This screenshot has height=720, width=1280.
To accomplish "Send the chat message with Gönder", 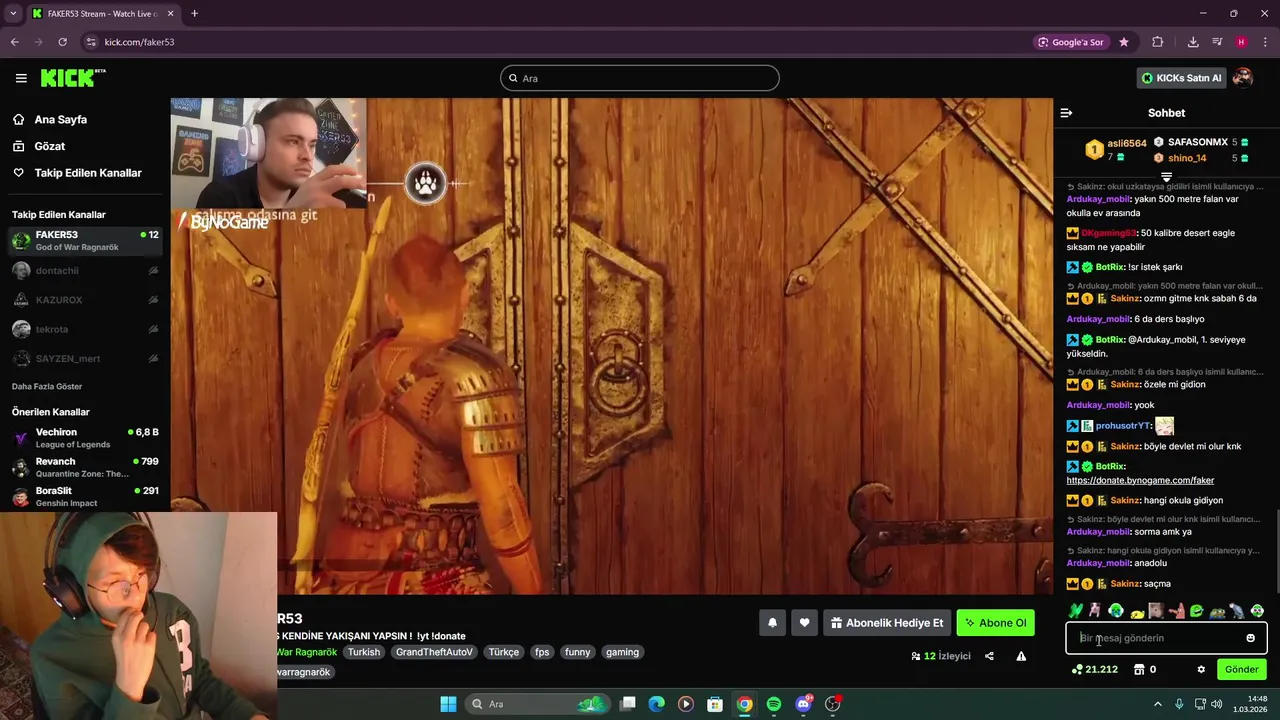I will pos(1241,669).
